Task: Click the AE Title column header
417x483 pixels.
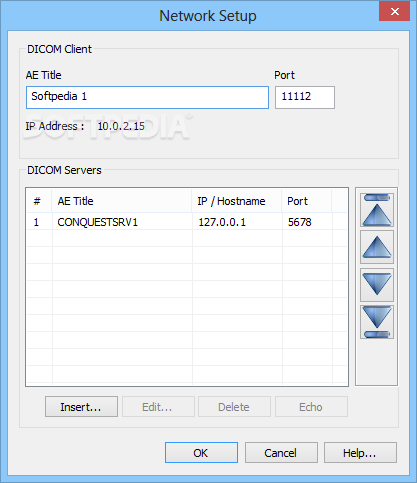Action: tap(122, 201)
